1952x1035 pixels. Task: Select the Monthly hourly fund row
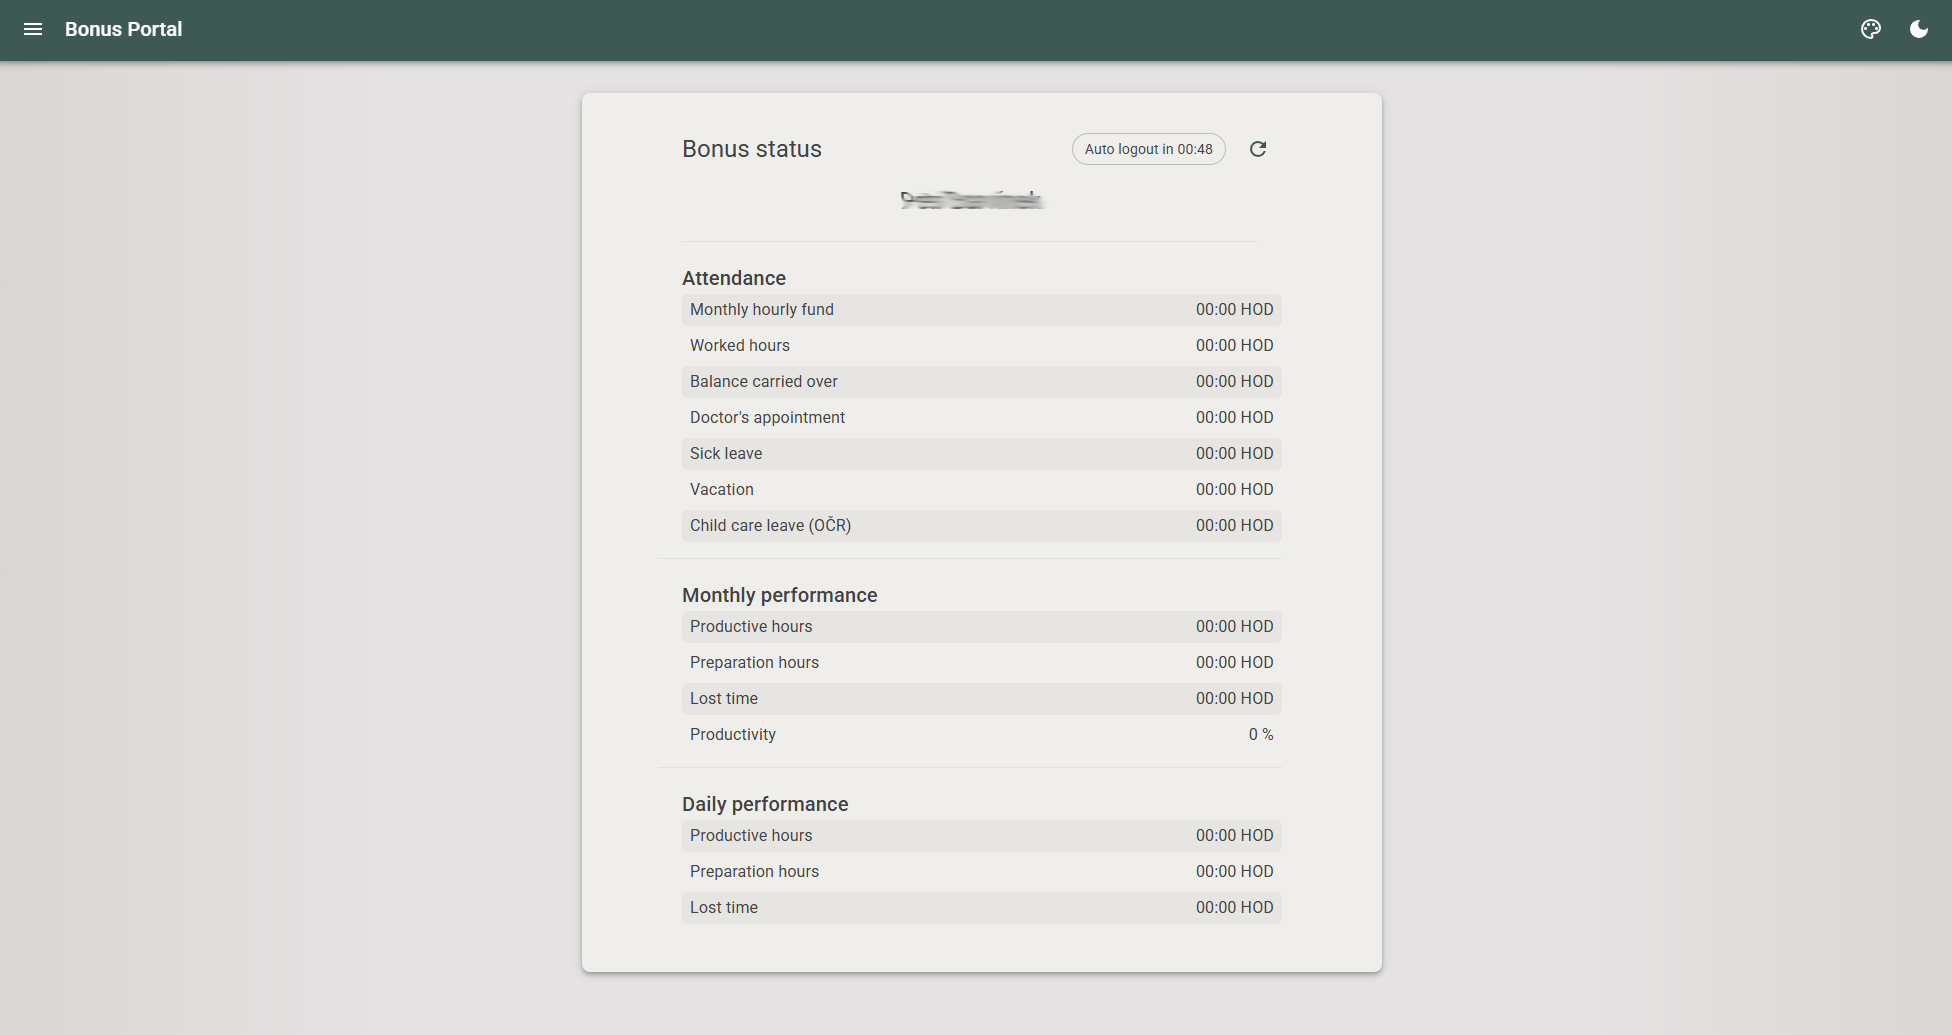pyautogui.click(x=981, y=310)
